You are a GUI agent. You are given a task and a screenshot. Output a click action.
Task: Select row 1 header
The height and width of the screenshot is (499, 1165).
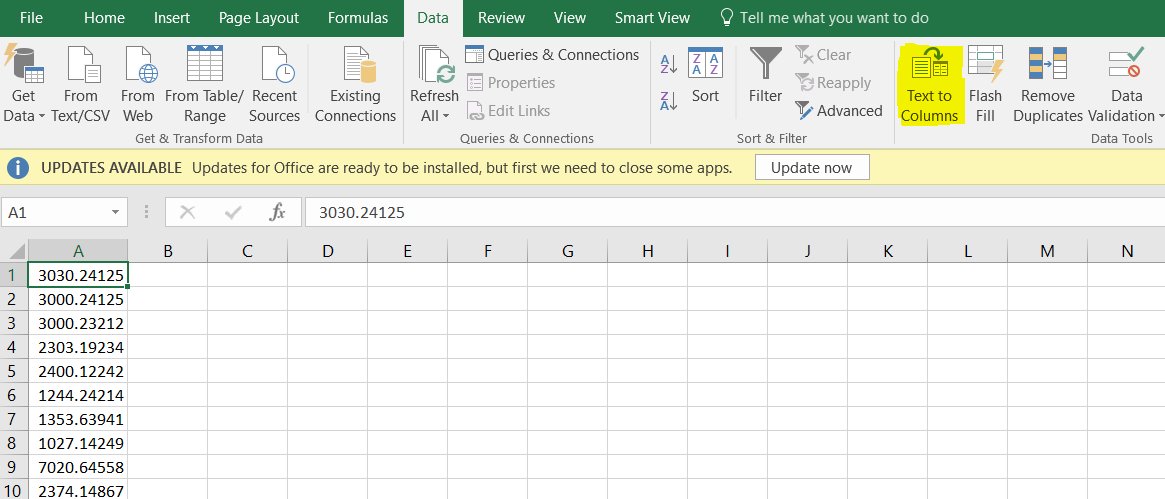(x=13, y=275)
